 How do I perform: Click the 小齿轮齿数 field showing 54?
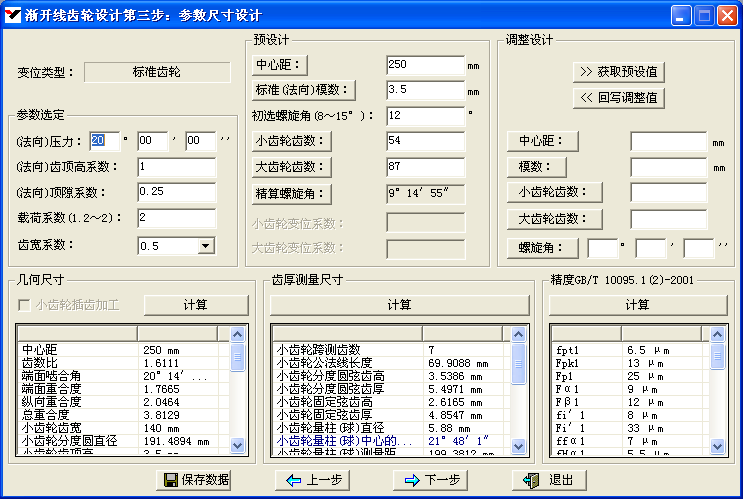point(425,141)
